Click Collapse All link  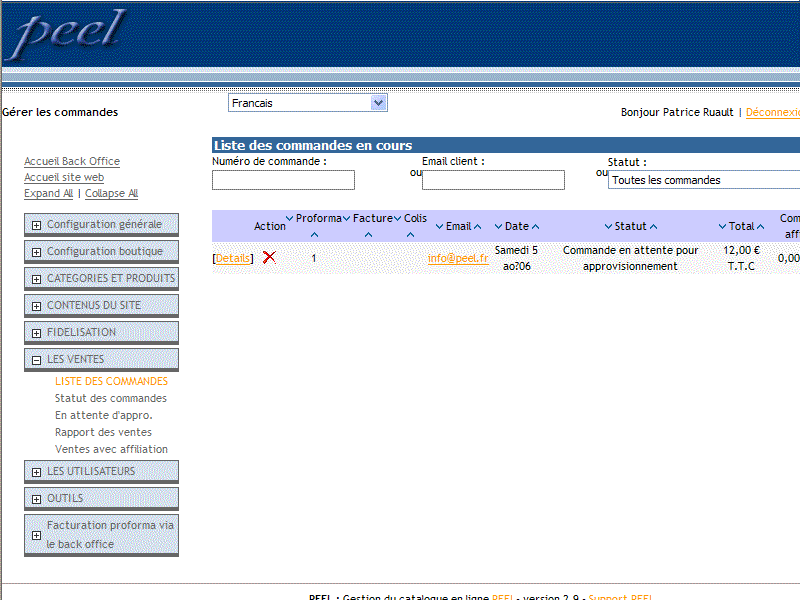coord(111,193)
